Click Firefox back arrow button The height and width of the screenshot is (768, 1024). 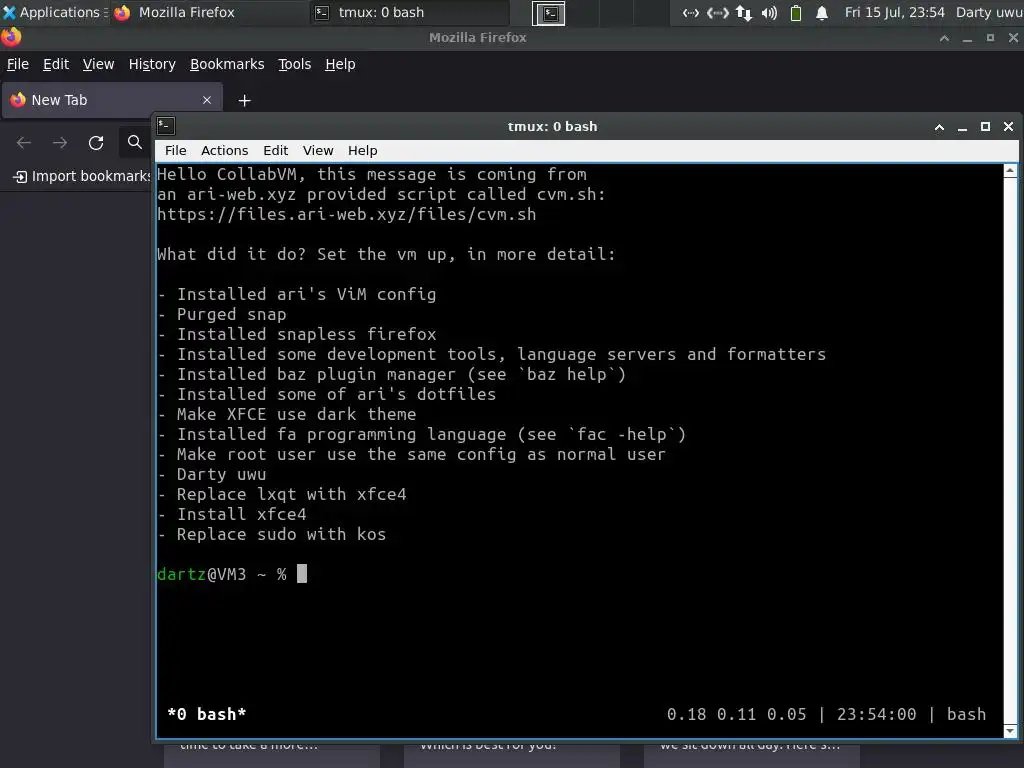[24, 142]
